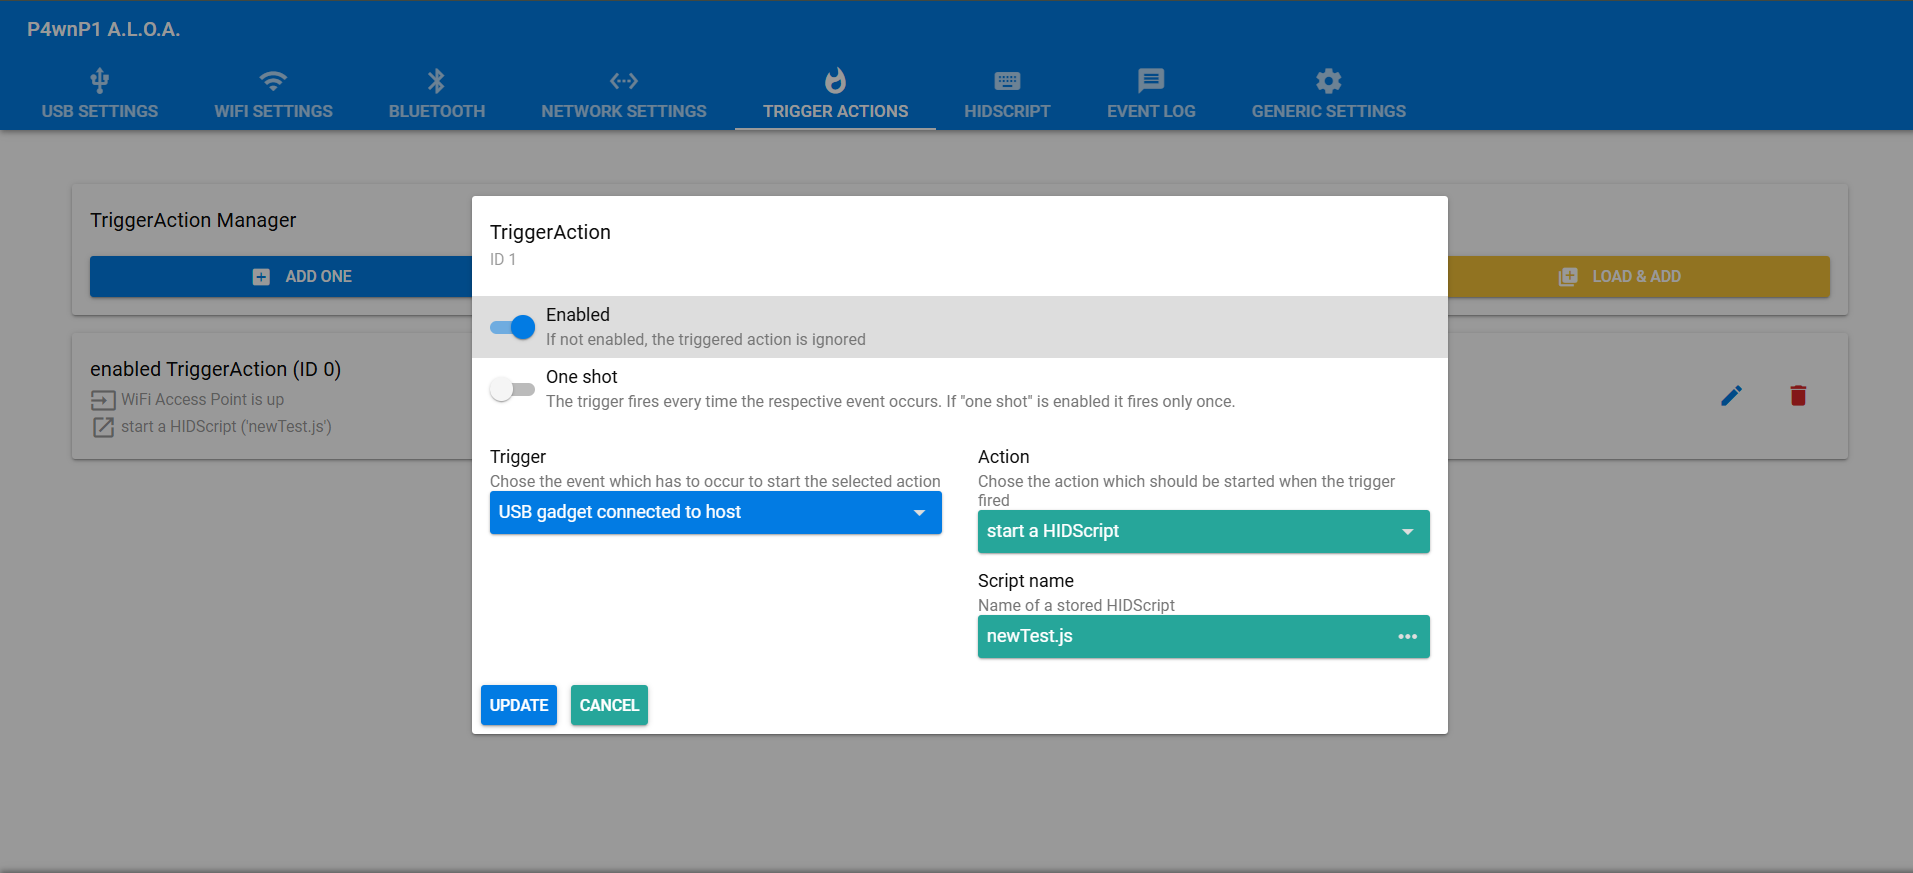Click the network arrows icon
This screenshot has height=873, width=1913.
624,80
